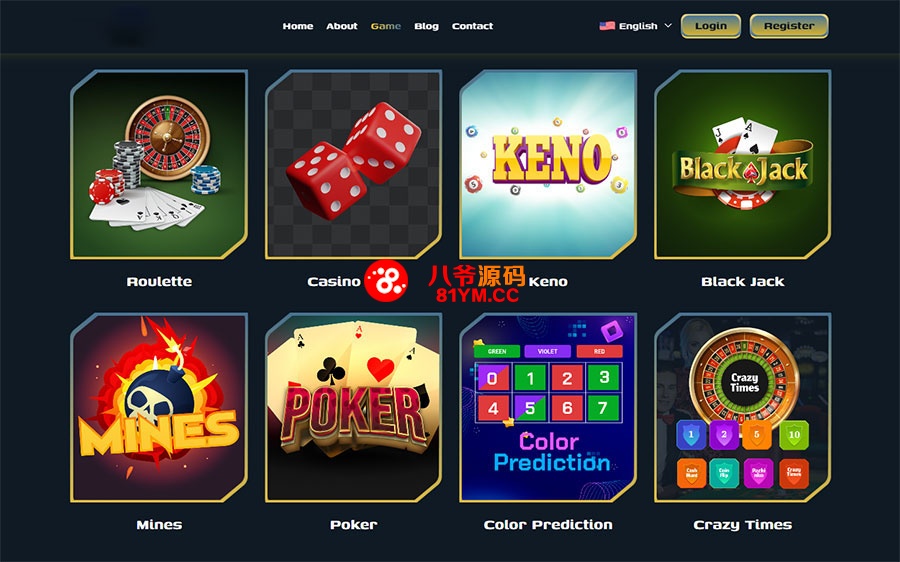The width and height of the screenshot is (900, 562).
Task: Open the Mines bomb game image
Action: [159, 408]
